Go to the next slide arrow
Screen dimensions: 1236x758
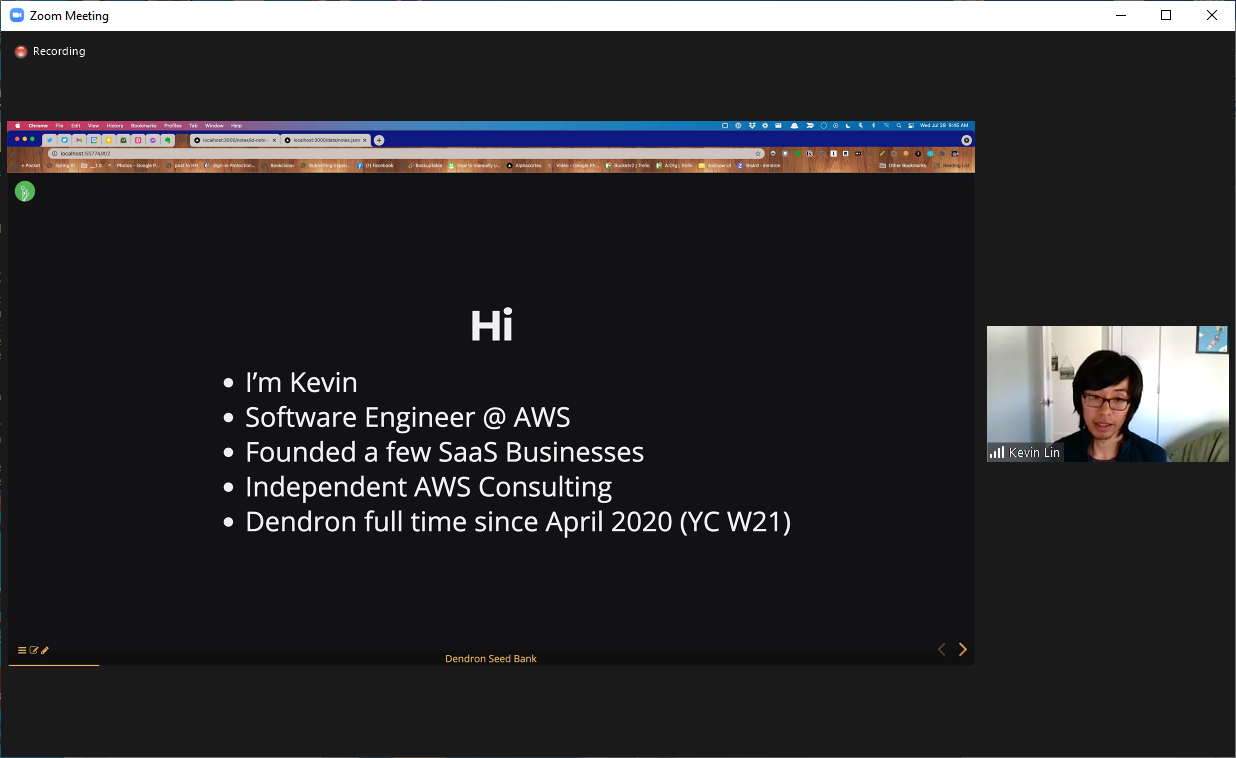[963, 649]
